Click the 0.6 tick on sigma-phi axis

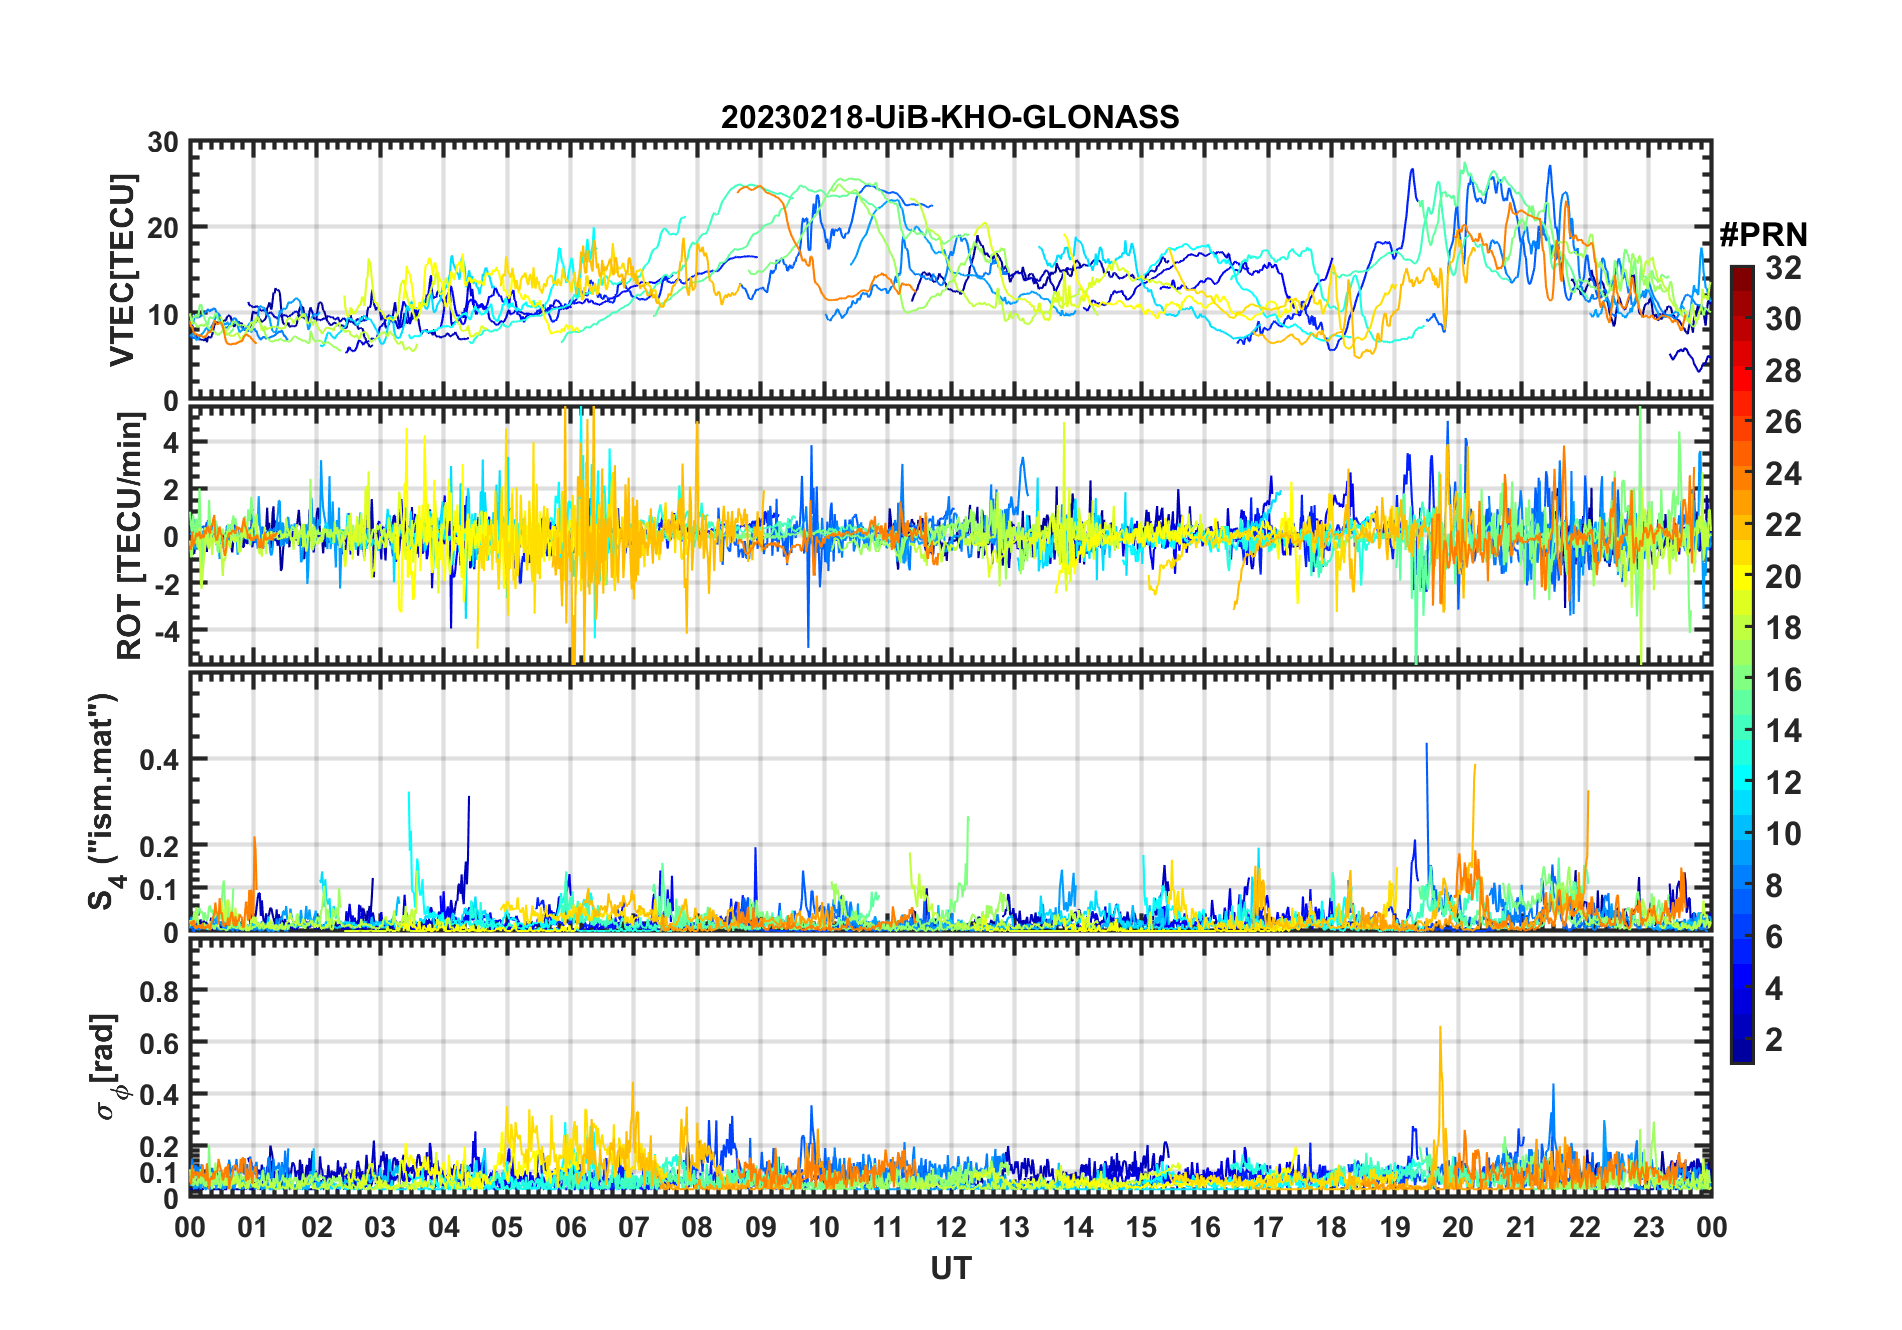[x=159, y=1043]
